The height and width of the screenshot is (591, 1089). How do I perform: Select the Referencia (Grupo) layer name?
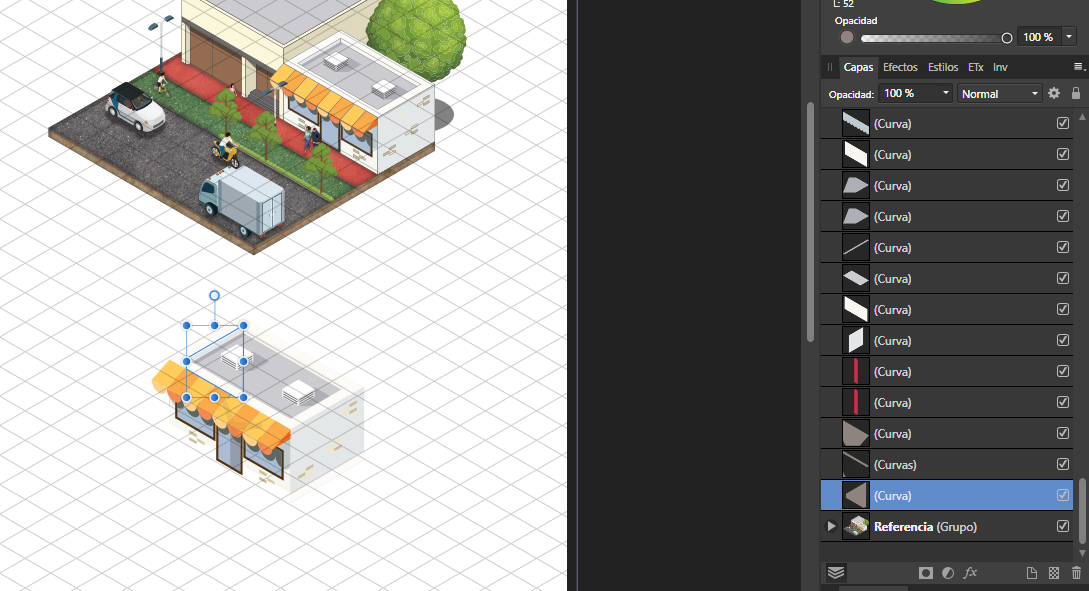pyautogui.click(x=925, y=526)
